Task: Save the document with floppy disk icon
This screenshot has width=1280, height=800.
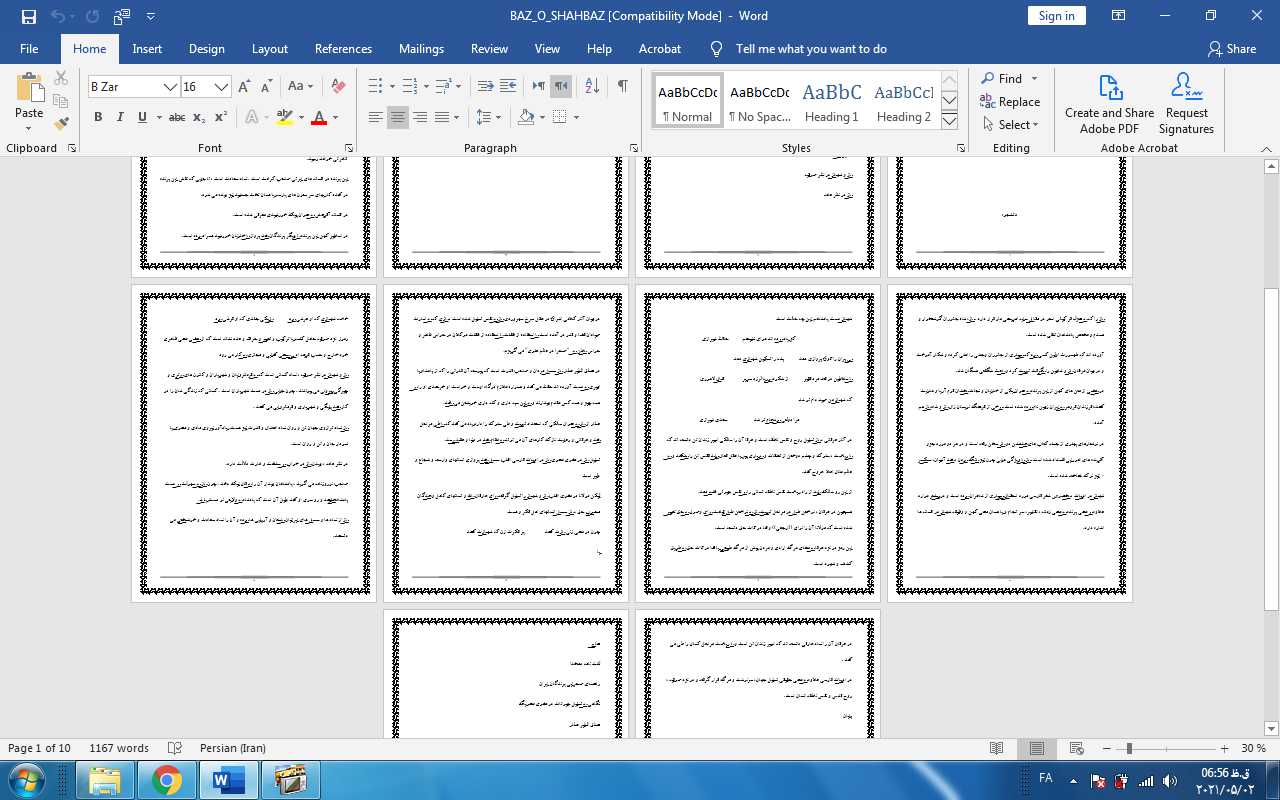Action: [x=28, y=16]
